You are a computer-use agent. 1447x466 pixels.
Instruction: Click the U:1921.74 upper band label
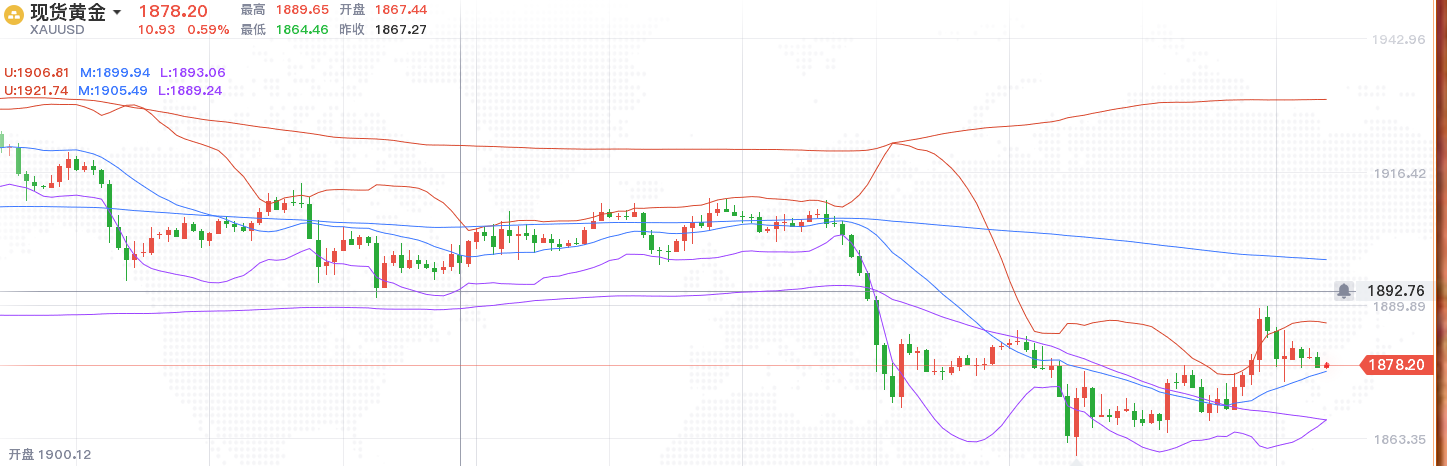point(37,90)
